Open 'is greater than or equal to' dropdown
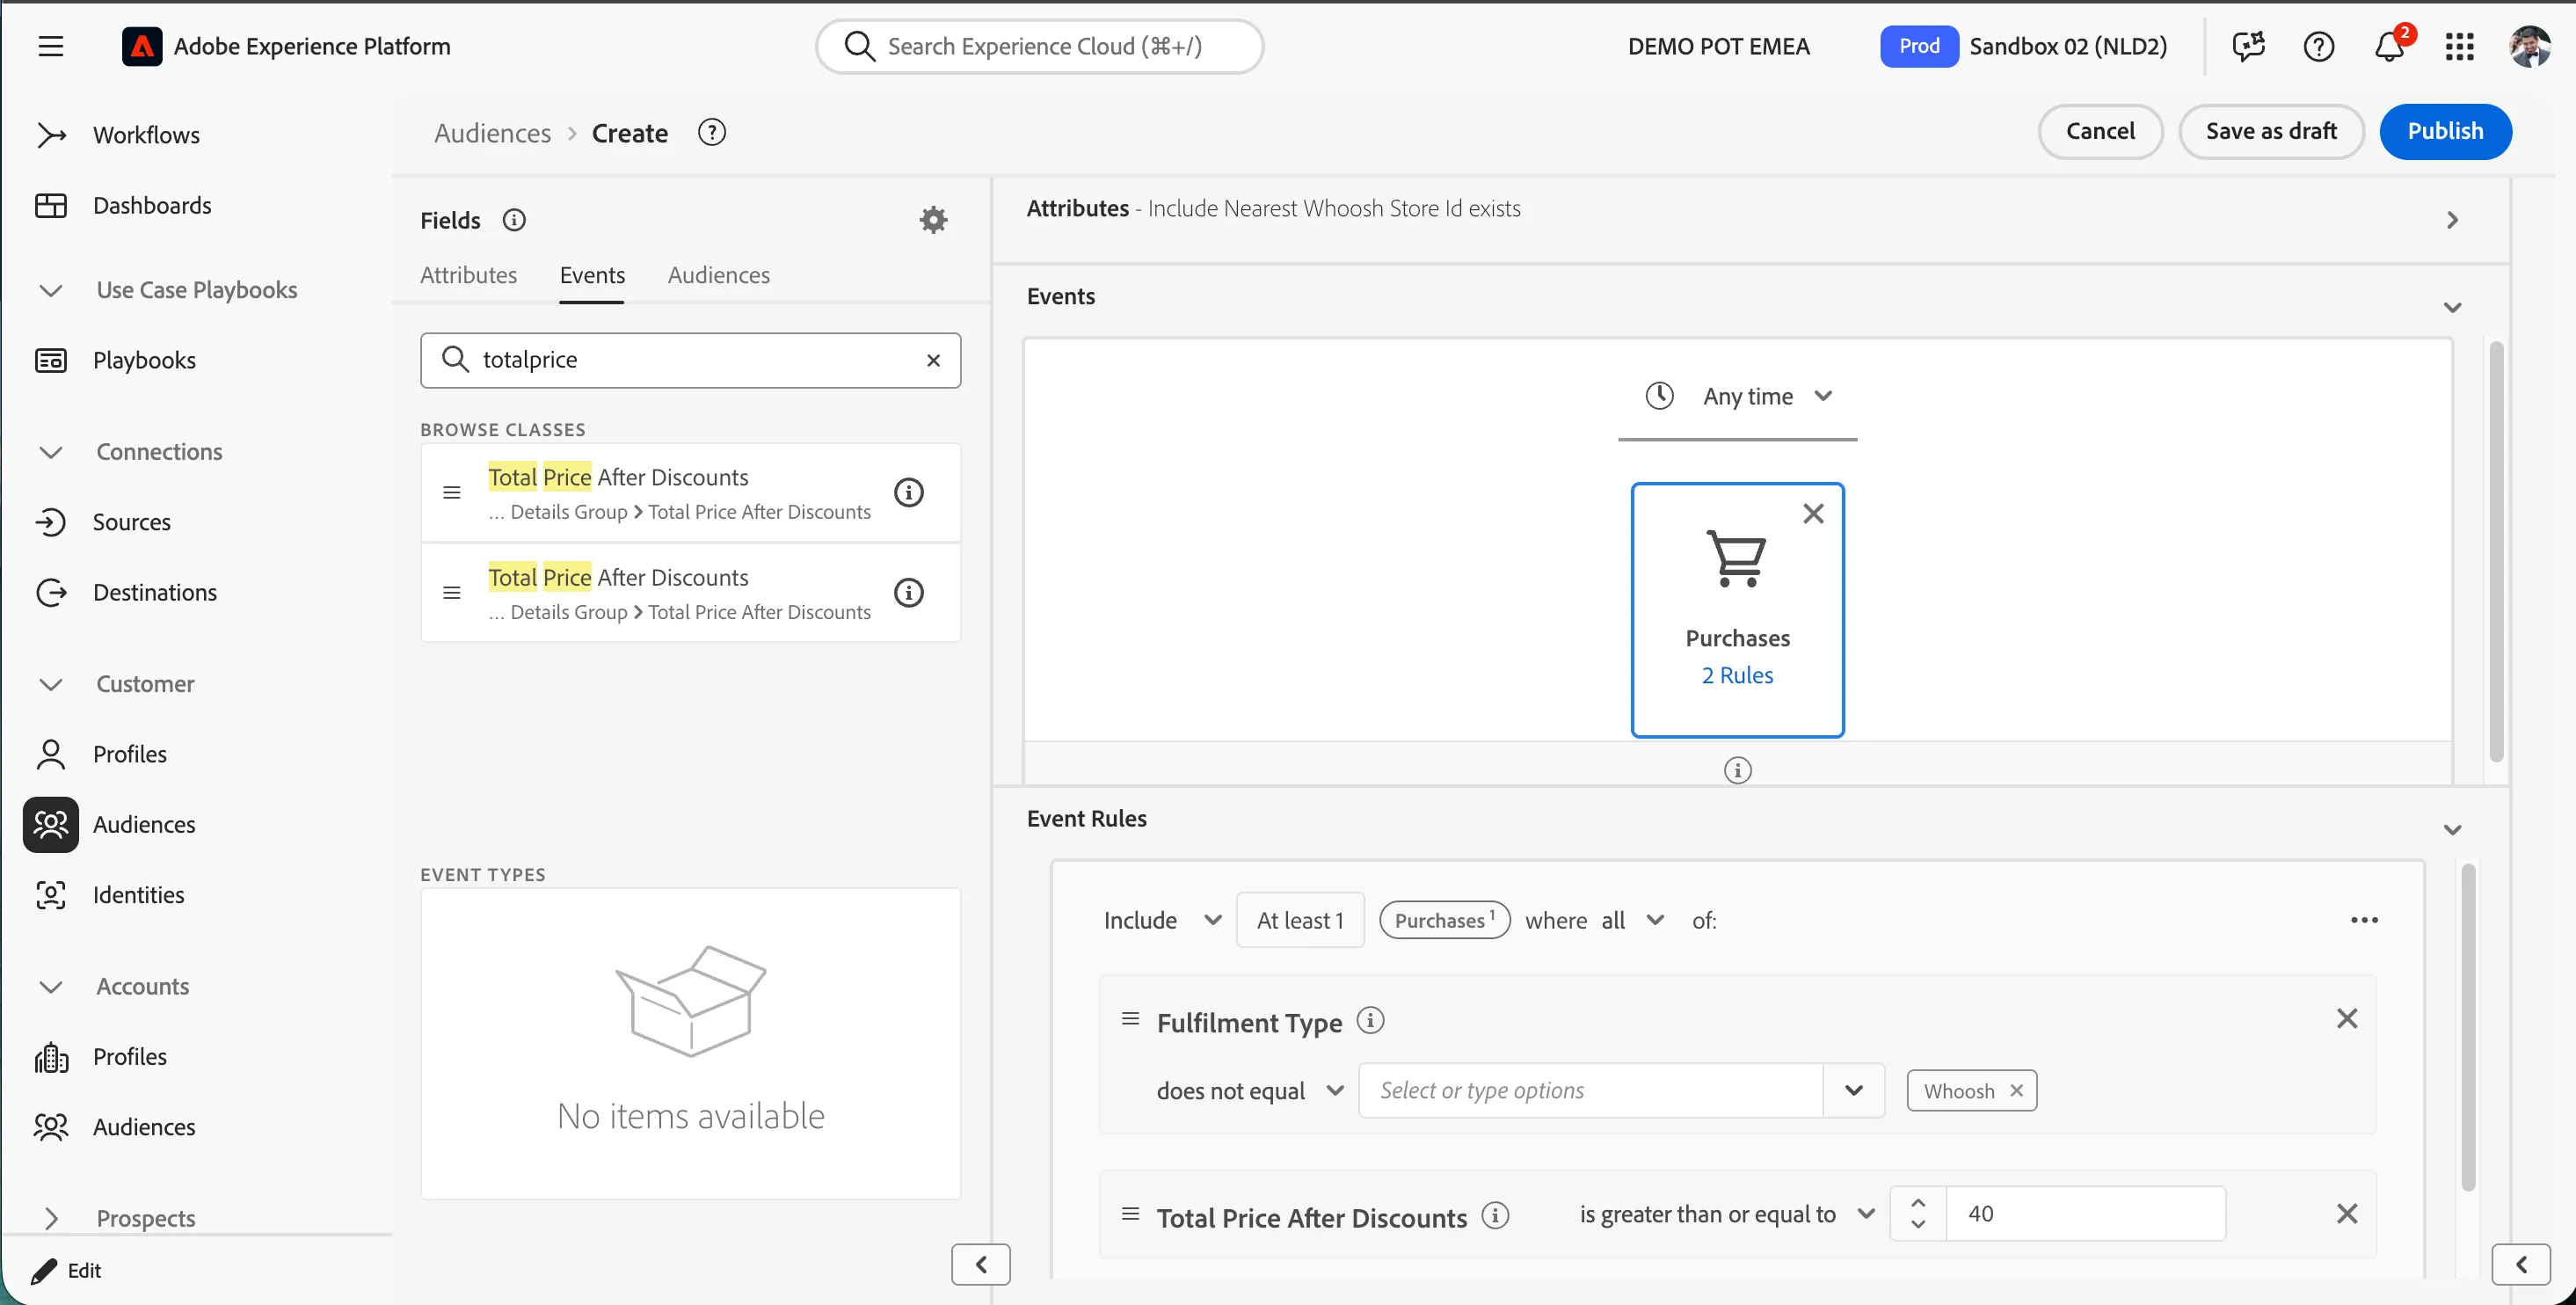 point(1726,1214)
